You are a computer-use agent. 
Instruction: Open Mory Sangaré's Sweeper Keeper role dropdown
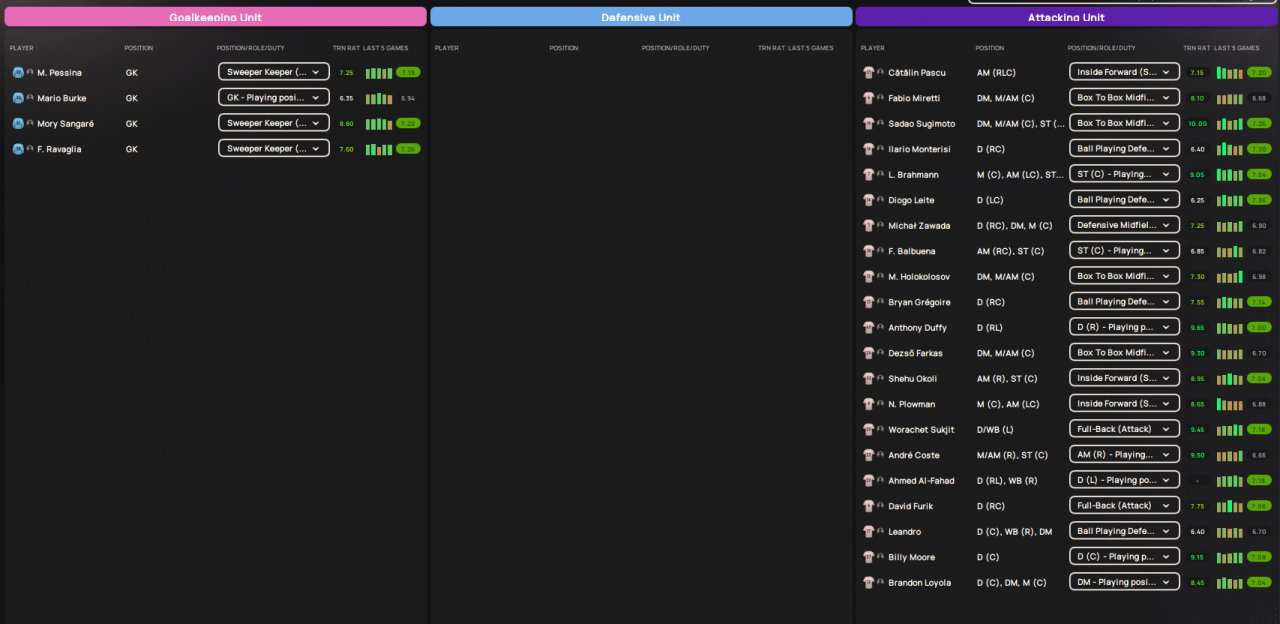(x=274, y=123)
